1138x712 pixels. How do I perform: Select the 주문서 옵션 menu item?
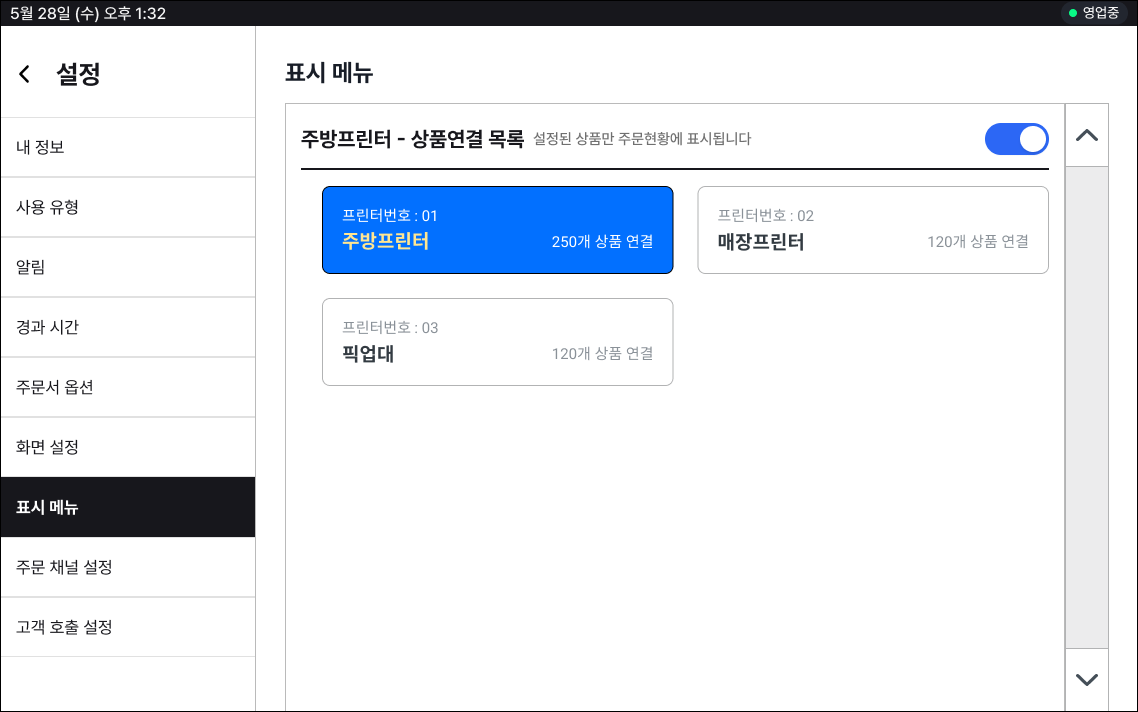[x=127, y=387]
